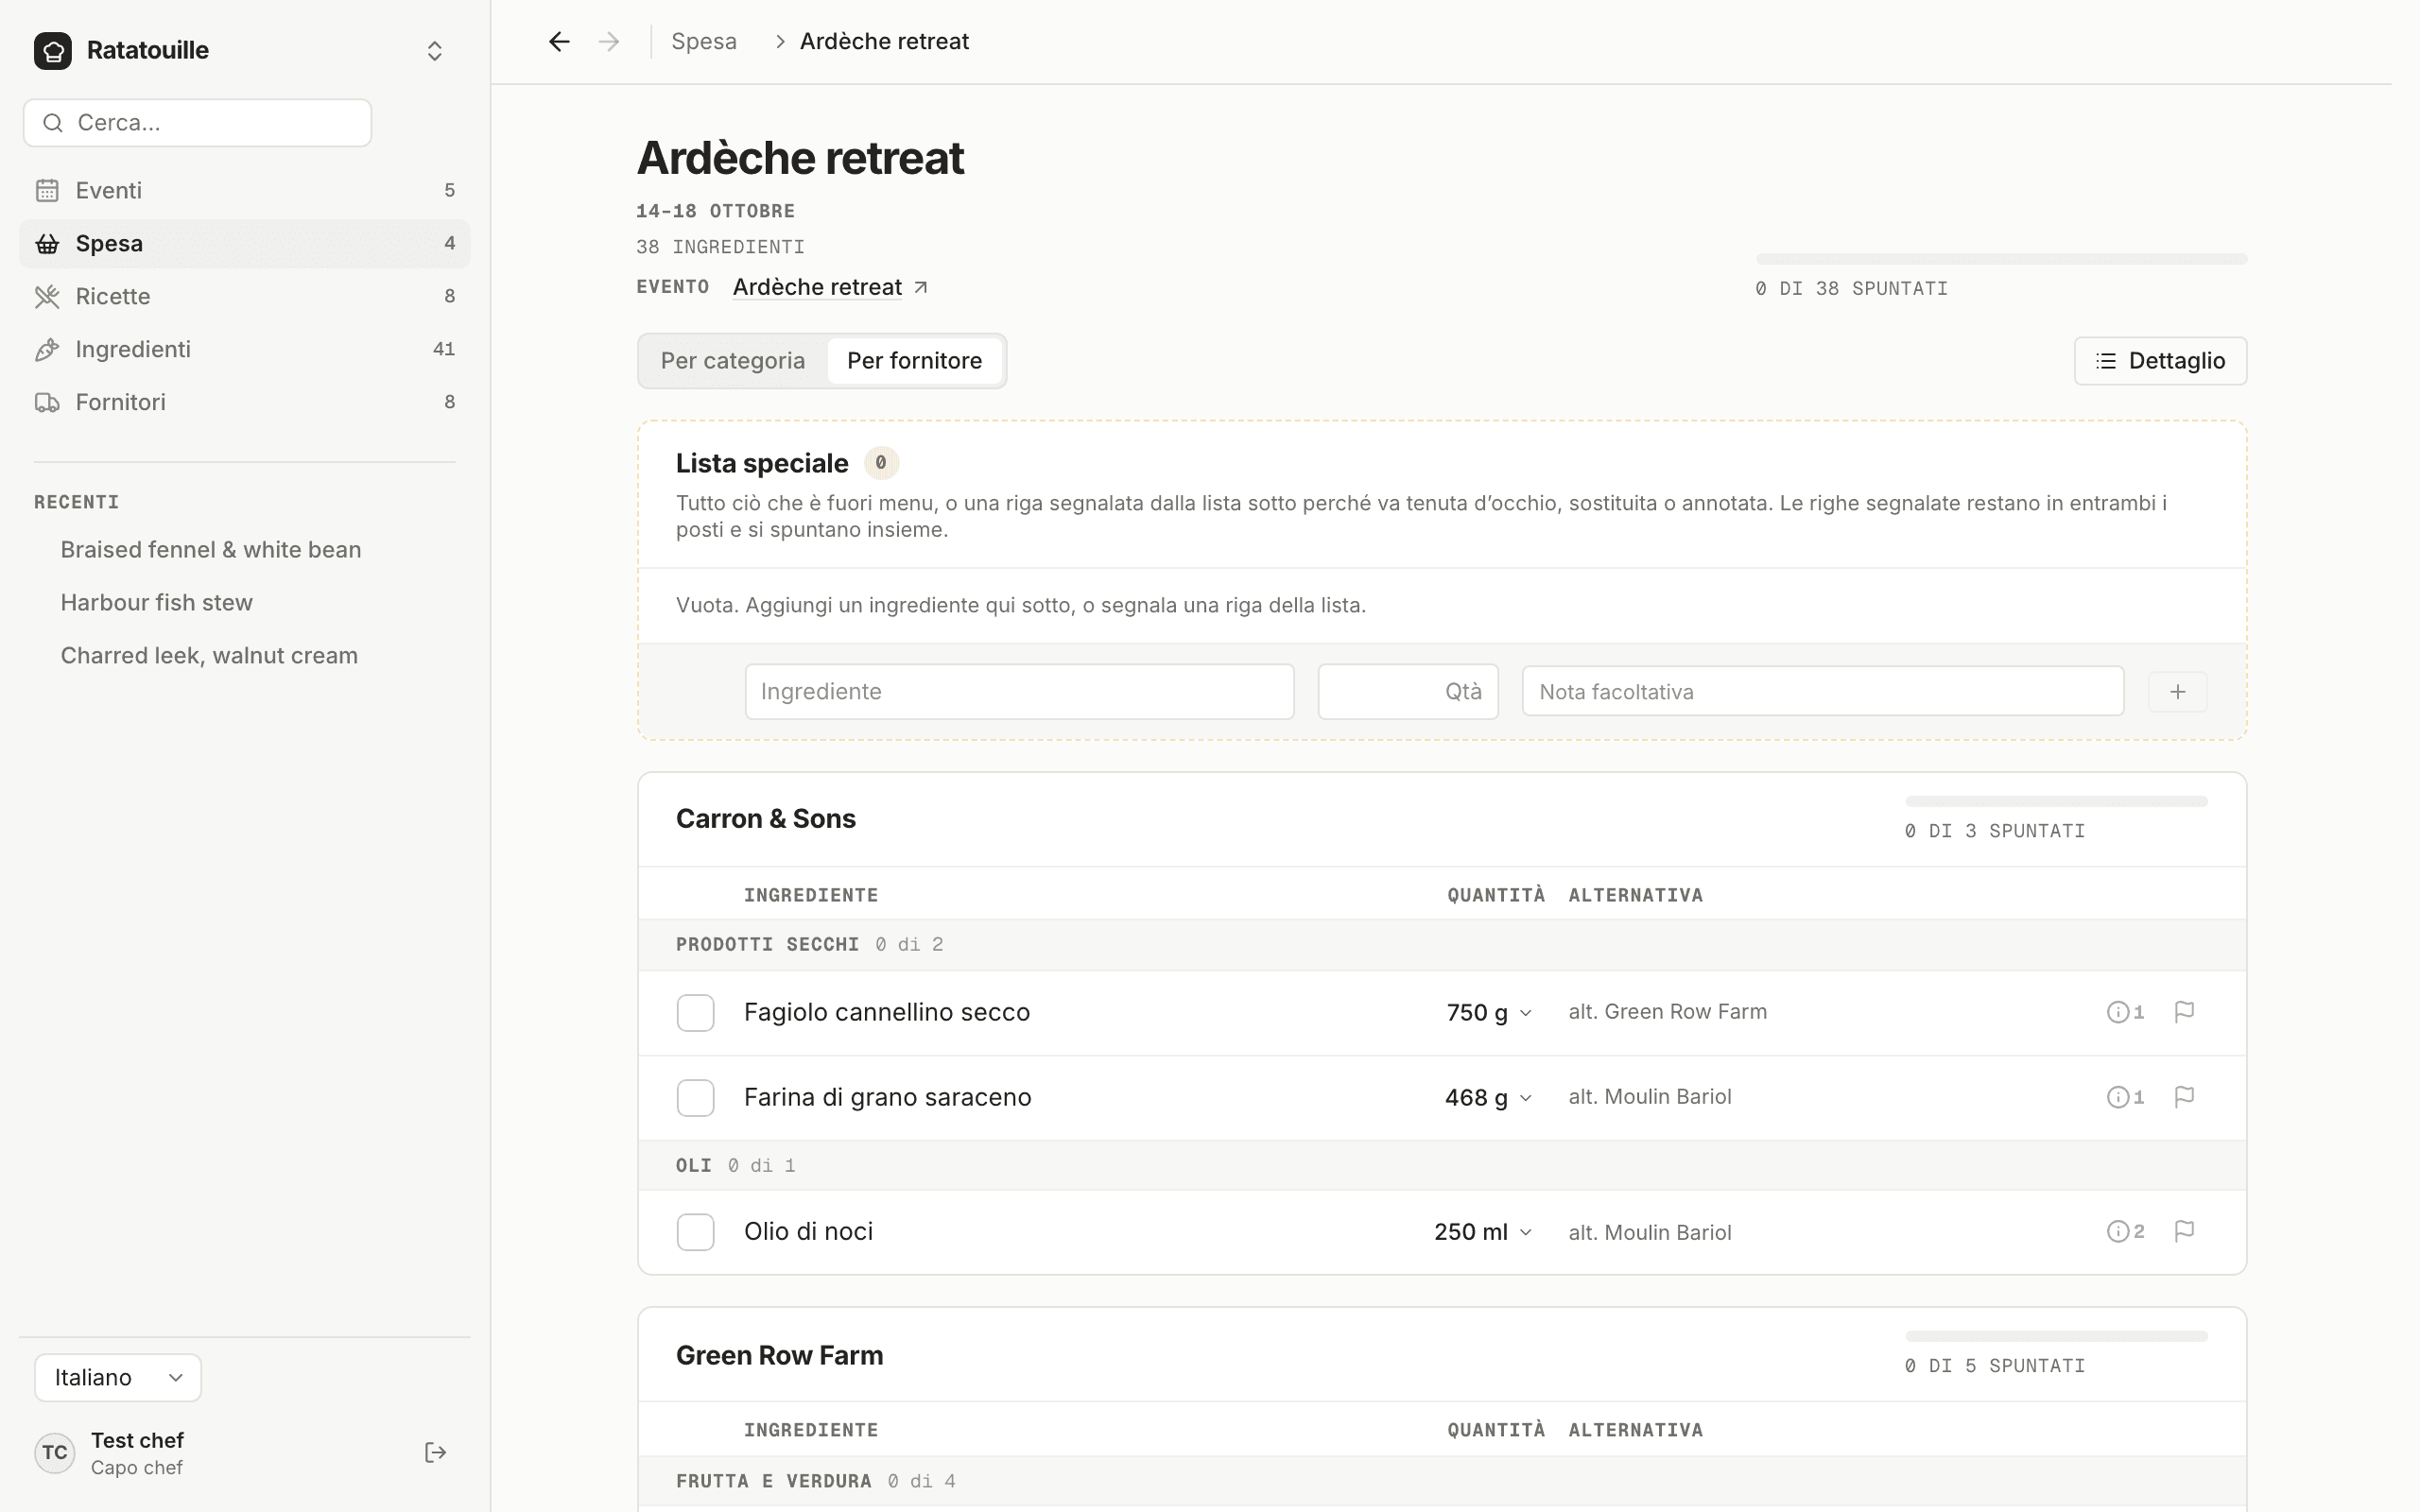Click the Oli group header
2420x1512 pixels.
pos(1442,1166)
